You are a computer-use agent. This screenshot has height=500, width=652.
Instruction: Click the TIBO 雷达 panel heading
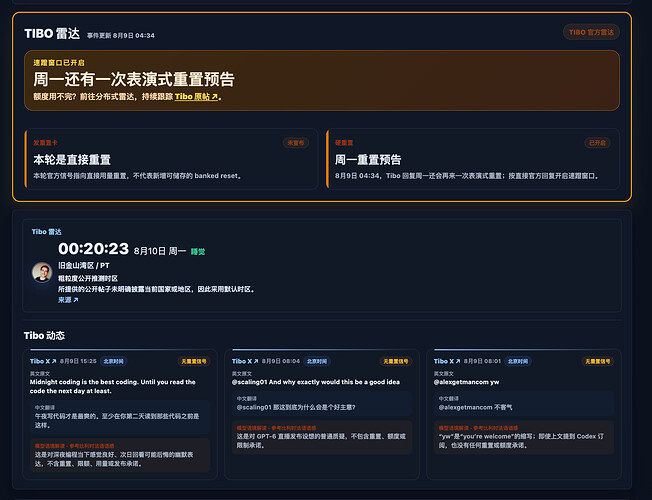pos(52,33)
